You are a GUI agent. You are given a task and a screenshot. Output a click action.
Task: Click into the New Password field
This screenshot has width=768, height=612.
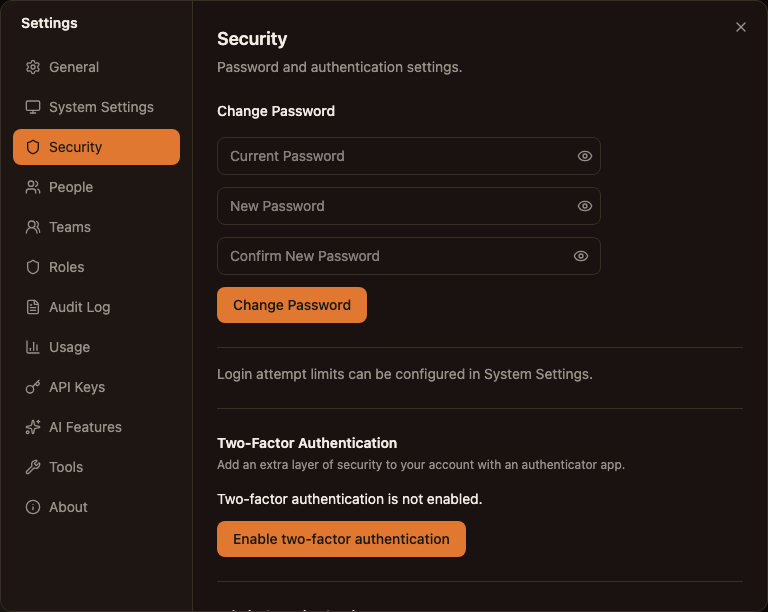click(409, 206)
